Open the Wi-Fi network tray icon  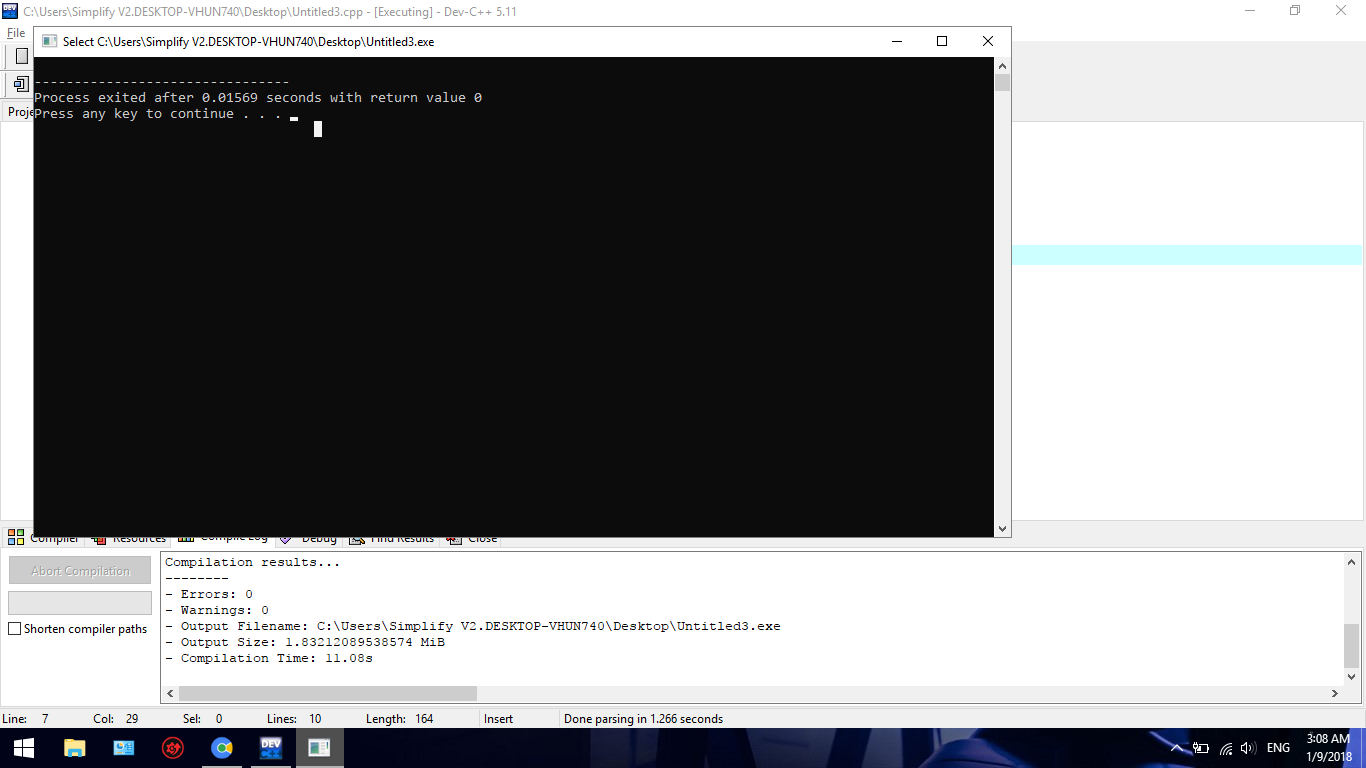point(1226,748)
